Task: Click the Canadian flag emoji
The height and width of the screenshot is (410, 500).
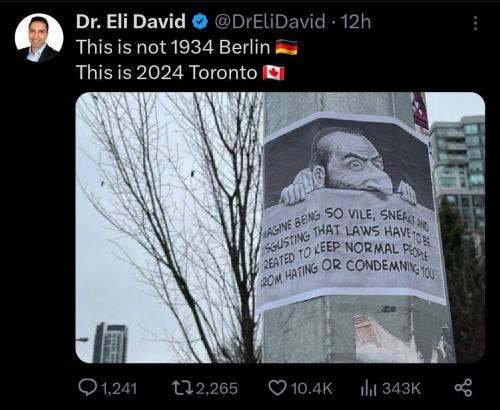Action: coord(273,73)
